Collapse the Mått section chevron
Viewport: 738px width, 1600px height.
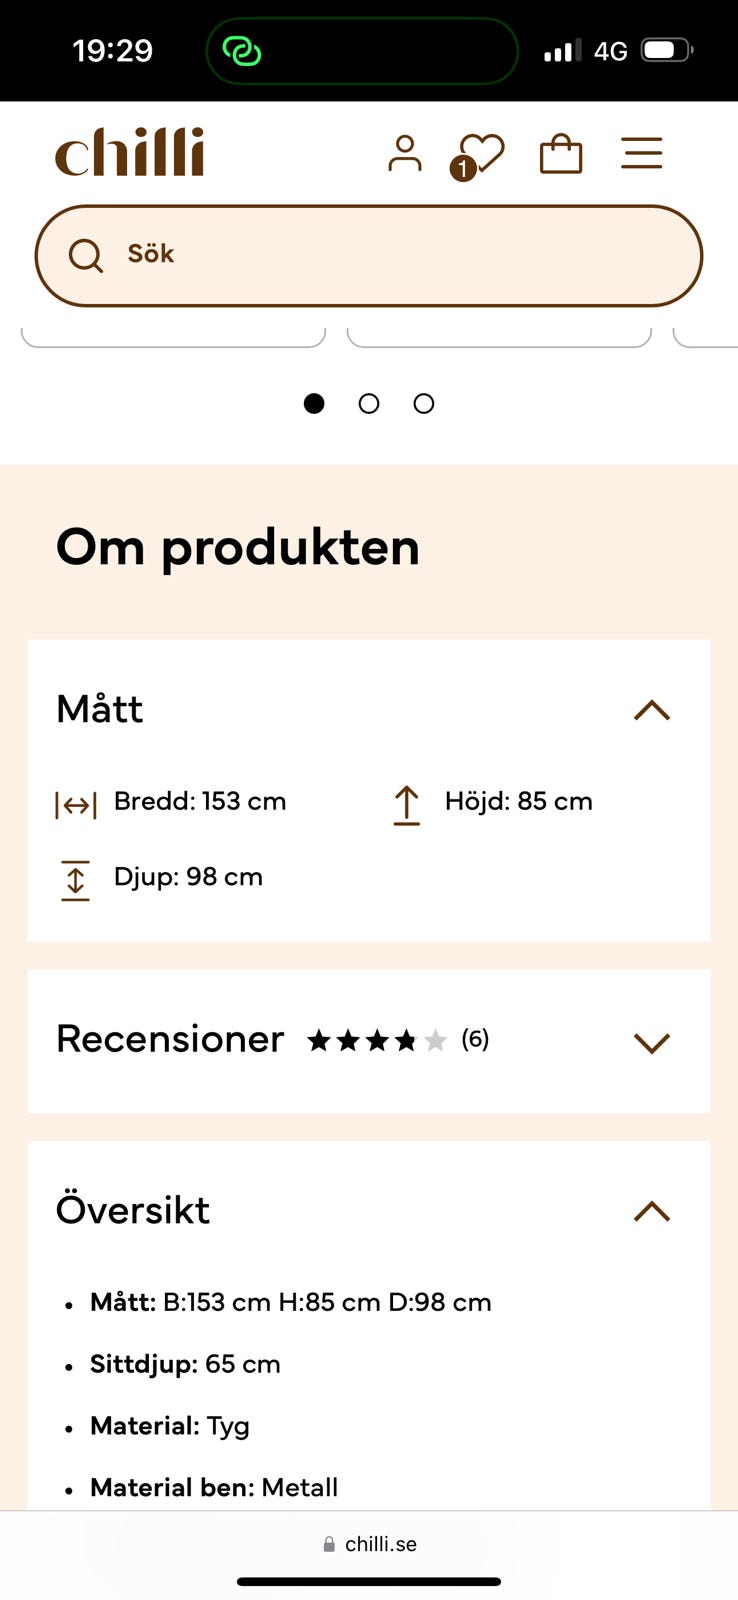[x=652, y=710]
